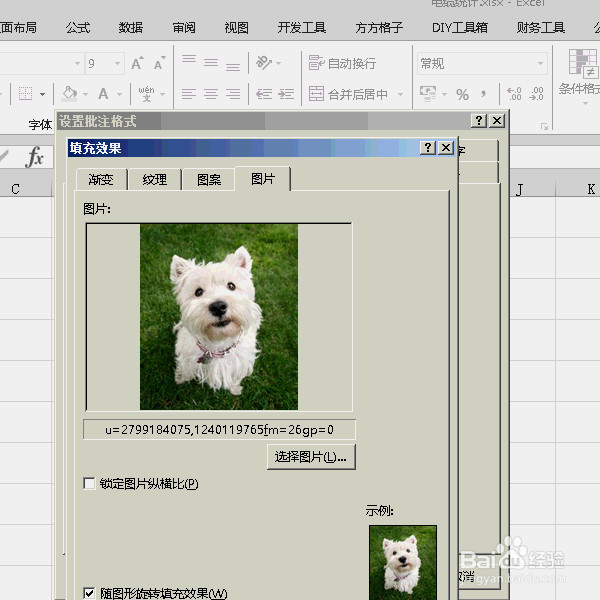This screenshot has height=600, width=600.
Task: Click the fill color bucket icon
Action: pos(70,94)
